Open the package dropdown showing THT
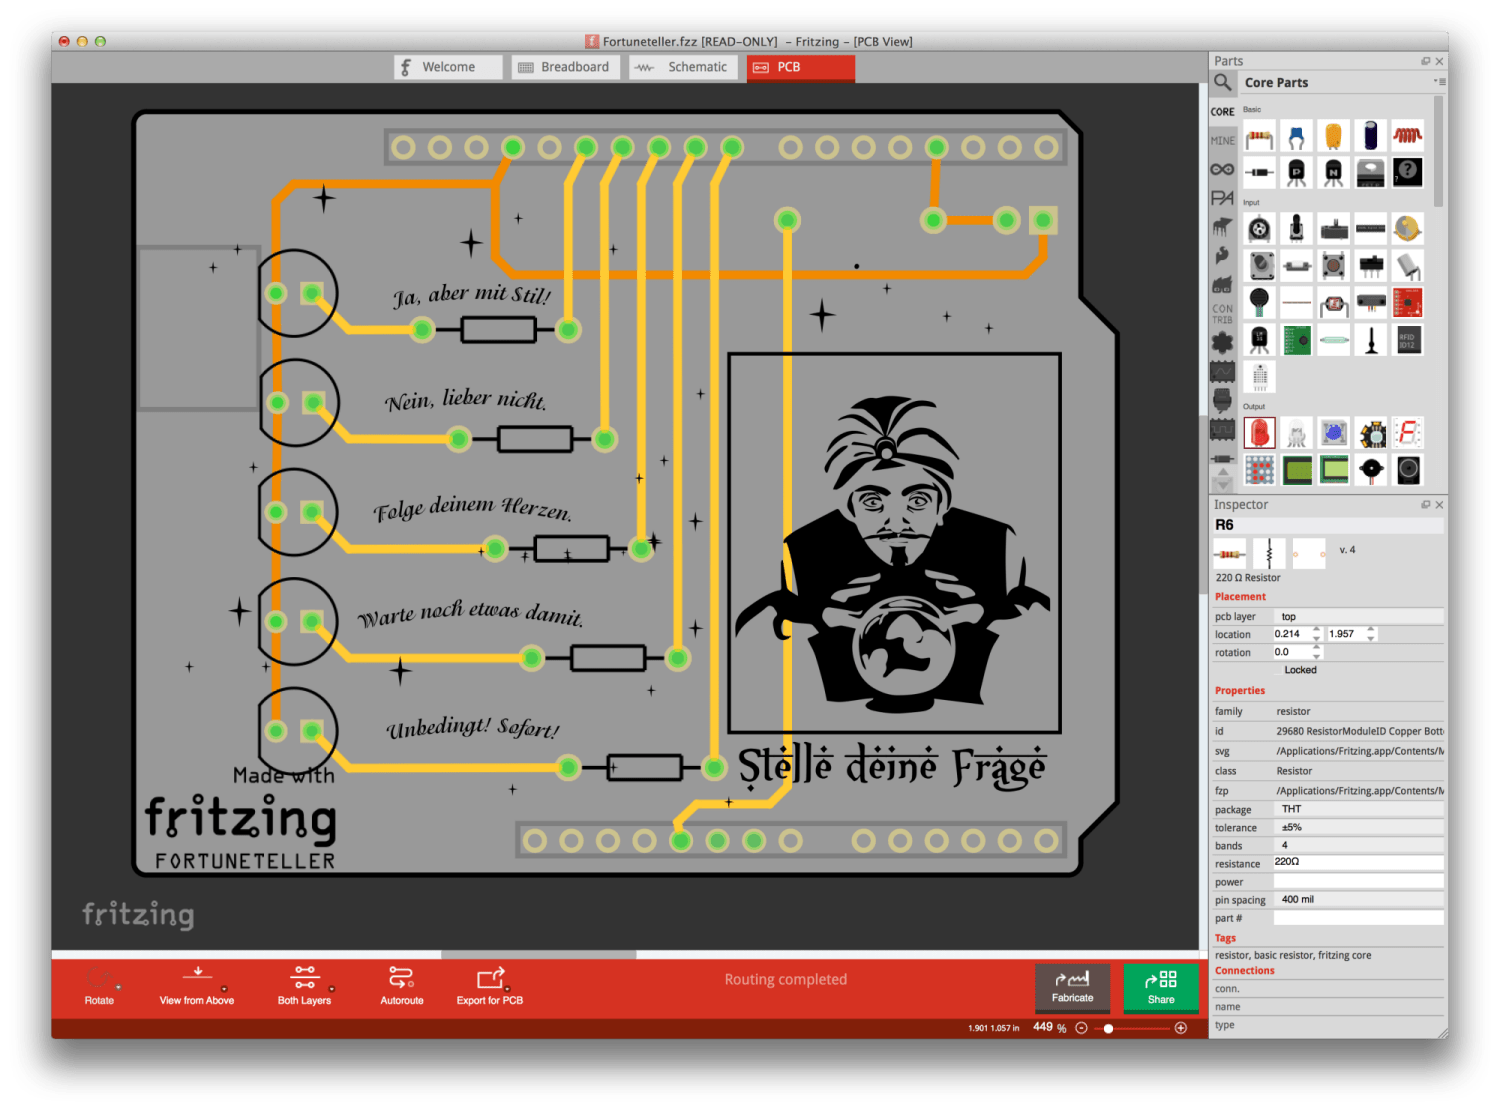Screen dimensions: 1500x1110 coord(1358,810)
